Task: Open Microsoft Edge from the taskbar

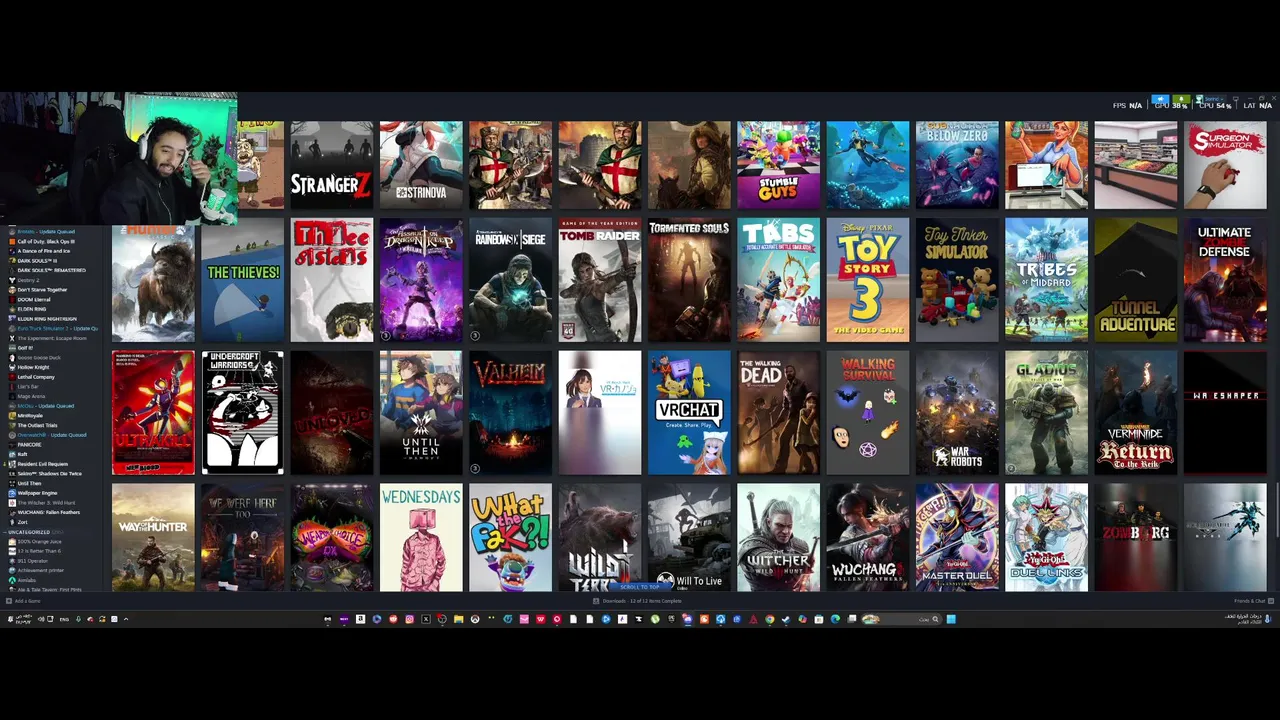Action: coord(835,619)
